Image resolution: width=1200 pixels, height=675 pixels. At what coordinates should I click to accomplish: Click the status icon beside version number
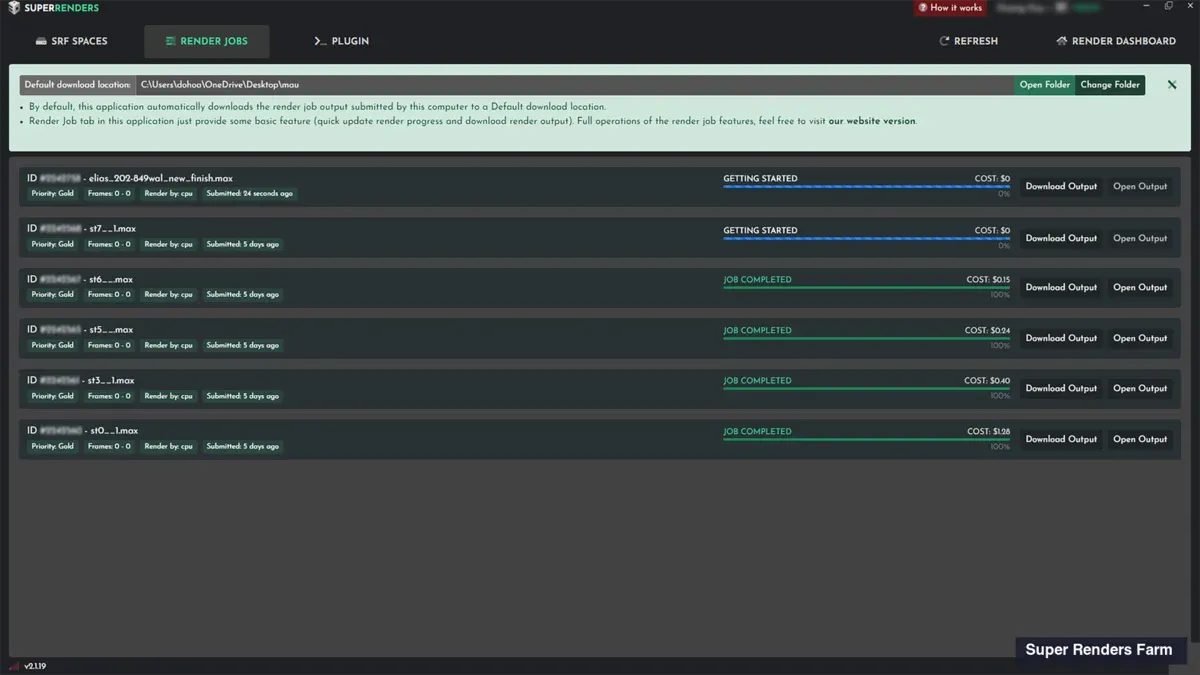[x=14, y=666]
